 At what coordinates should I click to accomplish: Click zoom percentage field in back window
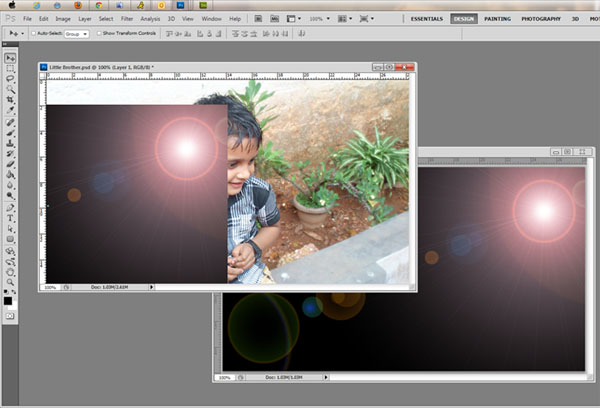[x=225, y=377]
